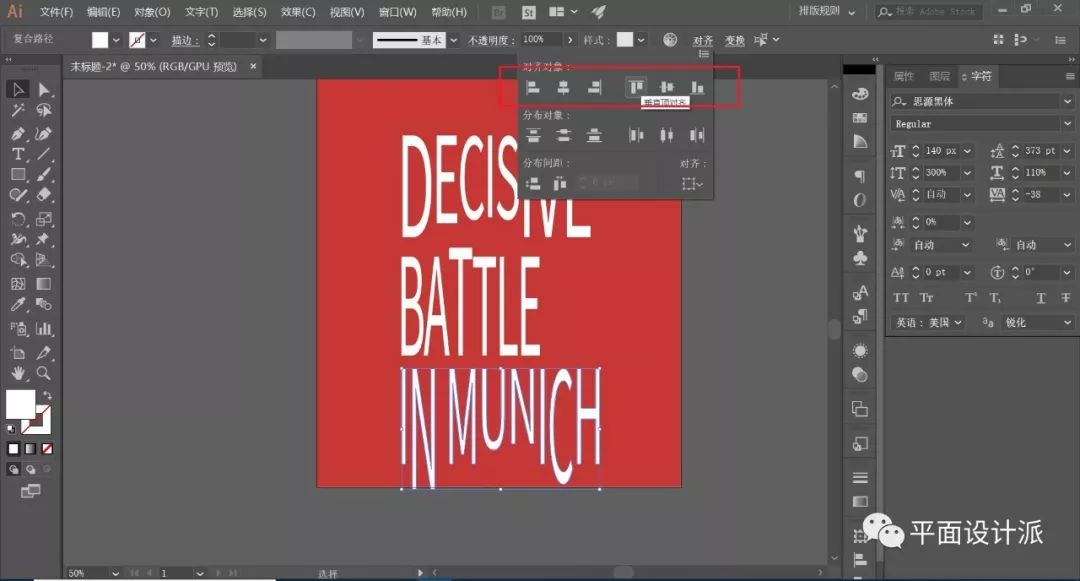Choose the Hand tool
Image resolution: width=1080 pixels, height=581 pixels.
coord(18,373)
